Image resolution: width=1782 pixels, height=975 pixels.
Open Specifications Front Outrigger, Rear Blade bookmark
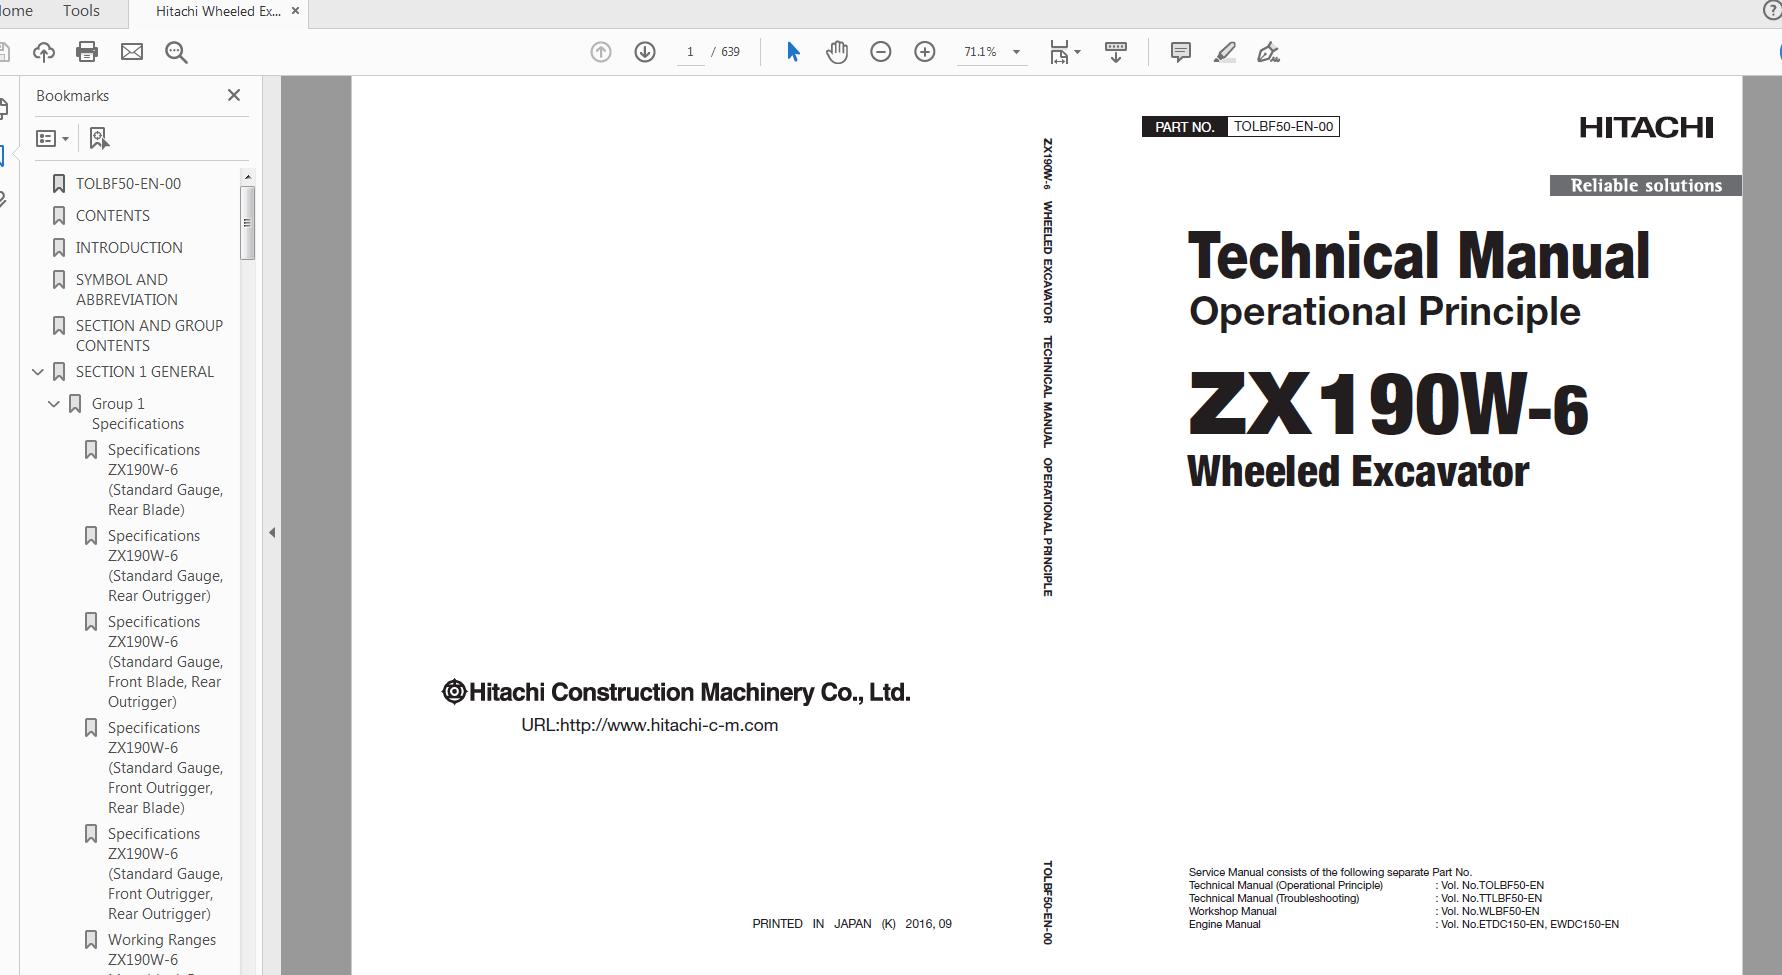[165, 768]
